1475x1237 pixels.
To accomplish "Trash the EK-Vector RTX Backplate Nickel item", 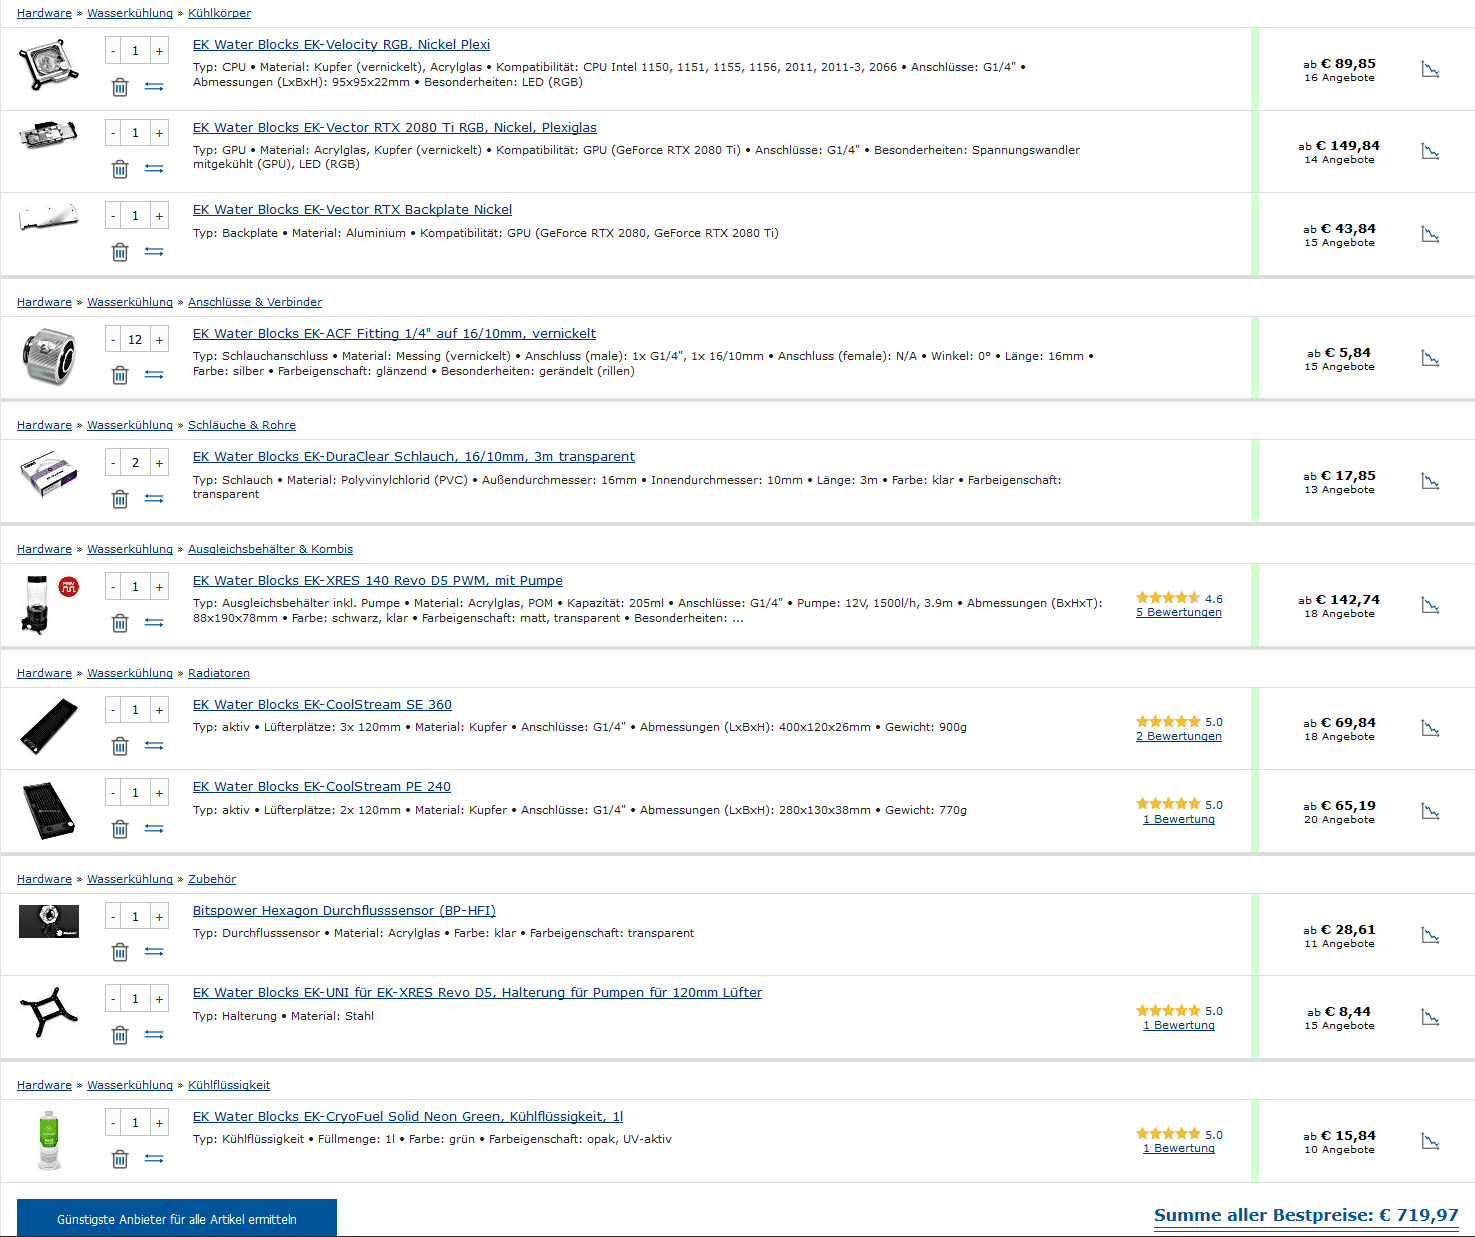I will 120,252.
